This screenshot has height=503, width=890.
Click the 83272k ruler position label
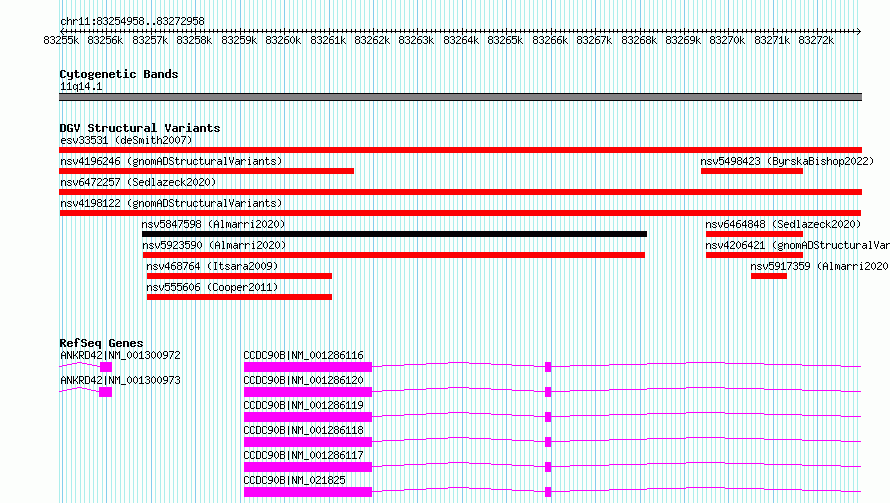coord(816,40)
